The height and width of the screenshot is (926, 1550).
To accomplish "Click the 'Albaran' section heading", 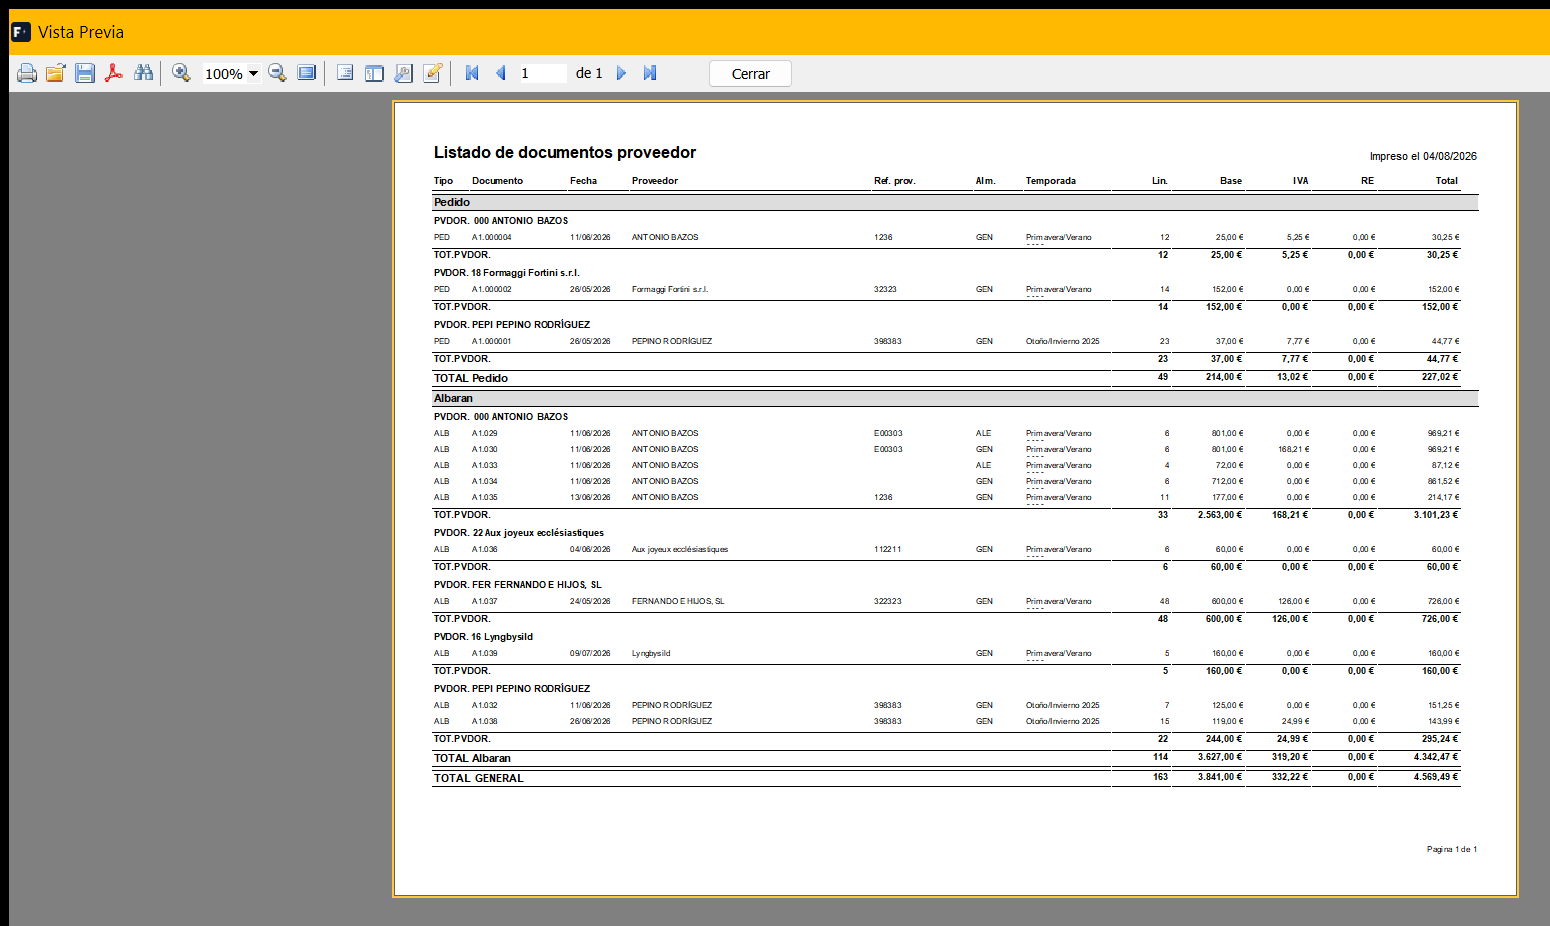I will coord(454,398).
